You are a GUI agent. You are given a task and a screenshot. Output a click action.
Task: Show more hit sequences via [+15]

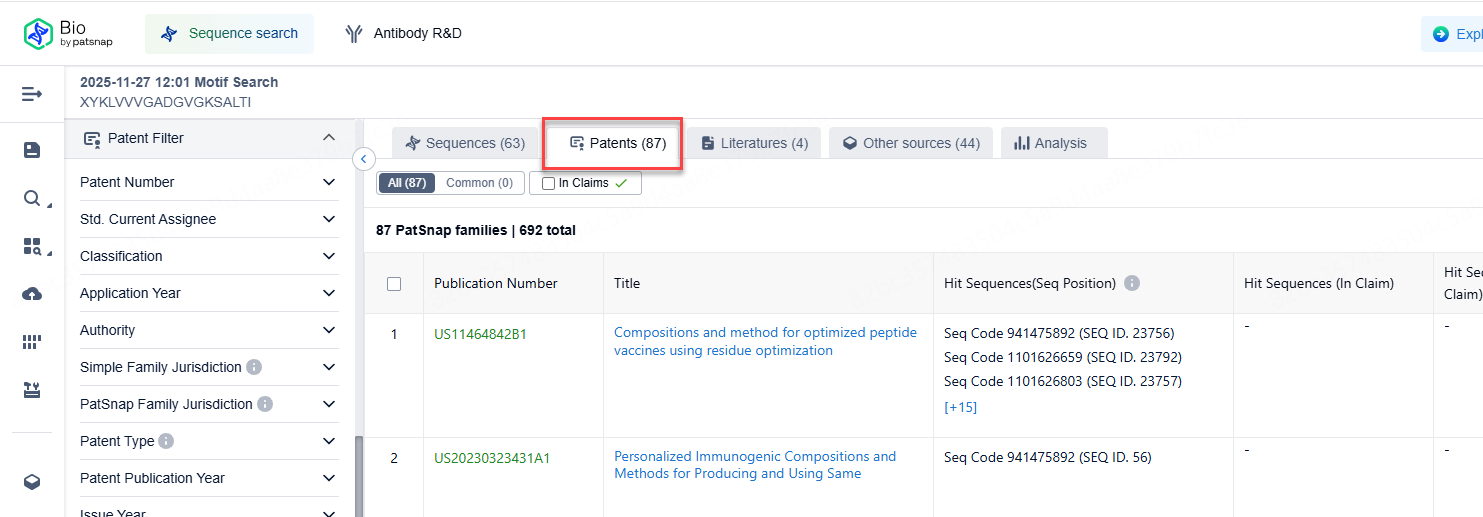click(960, 407)
